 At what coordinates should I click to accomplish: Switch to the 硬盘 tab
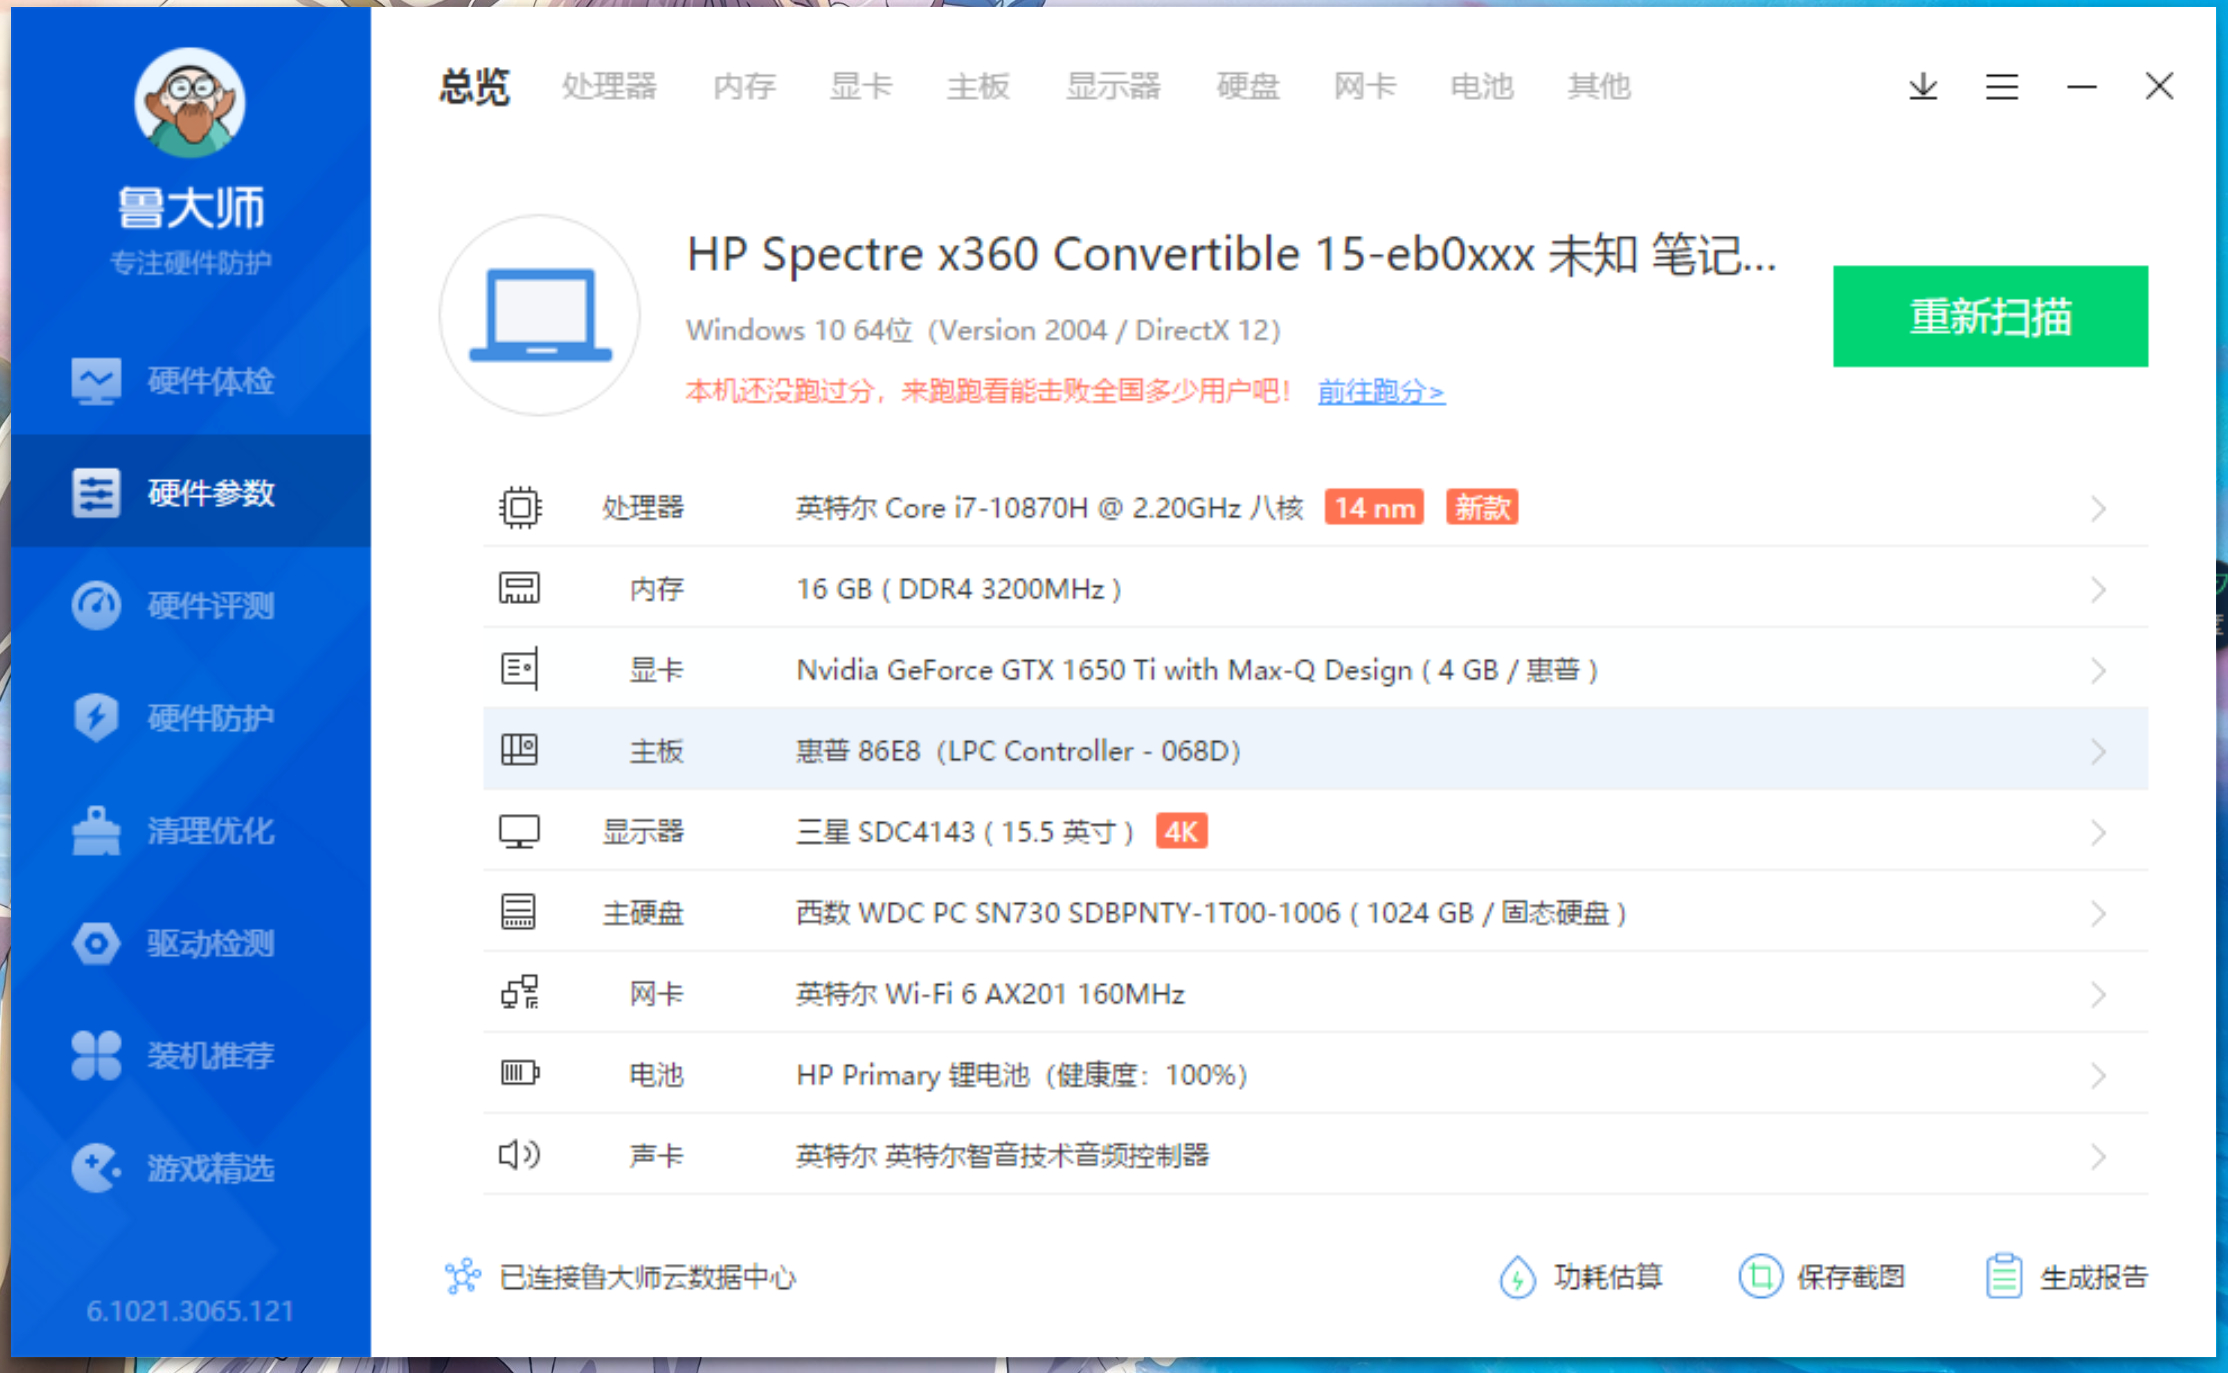tap(1248, 87)
